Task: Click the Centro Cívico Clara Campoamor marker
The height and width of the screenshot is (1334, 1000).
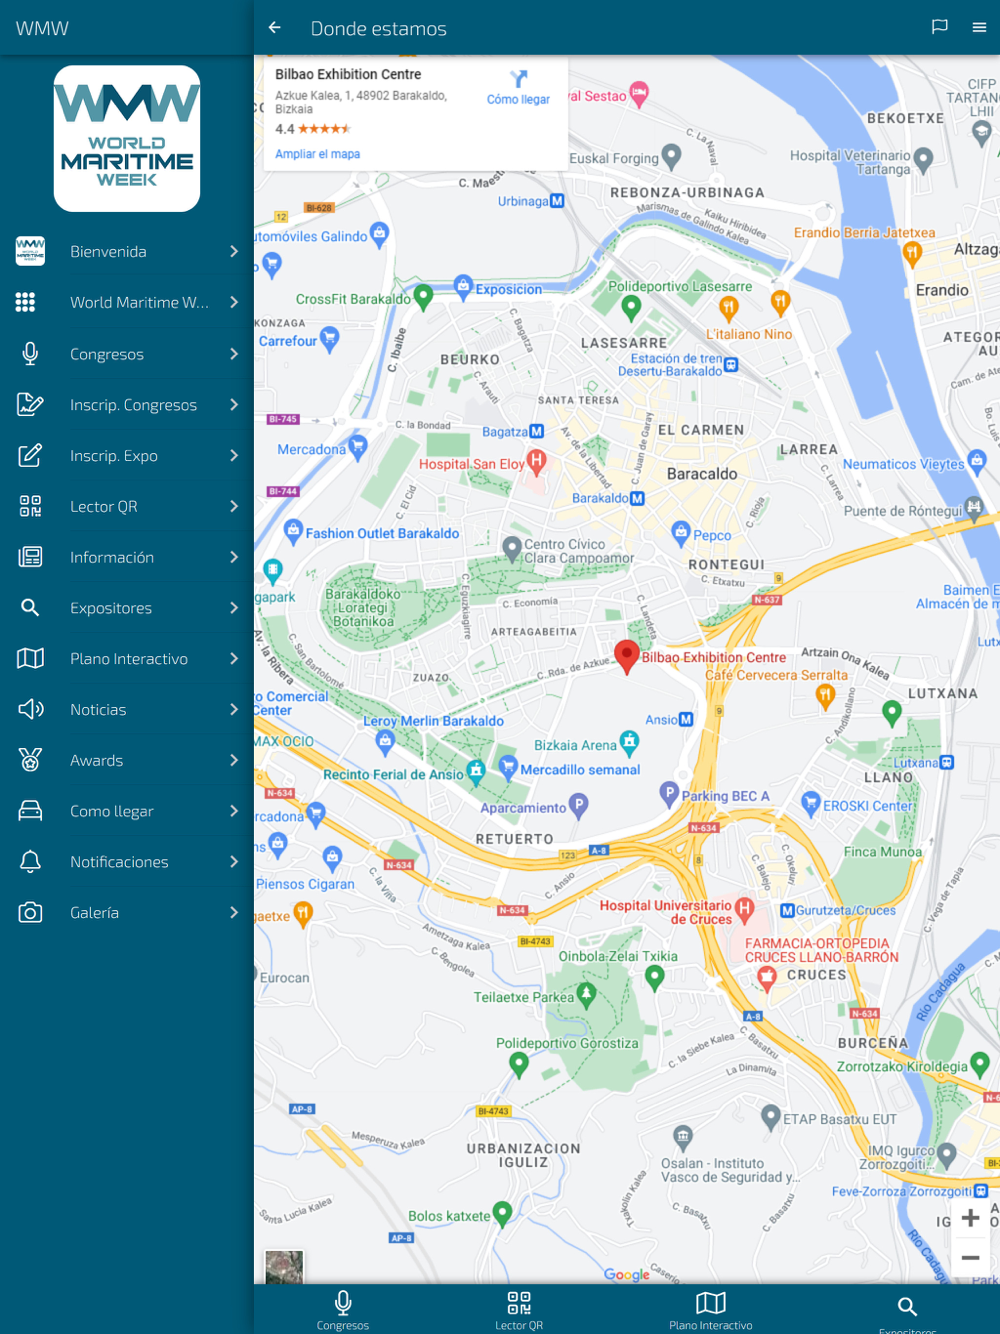Action: (x=512, y=547)
